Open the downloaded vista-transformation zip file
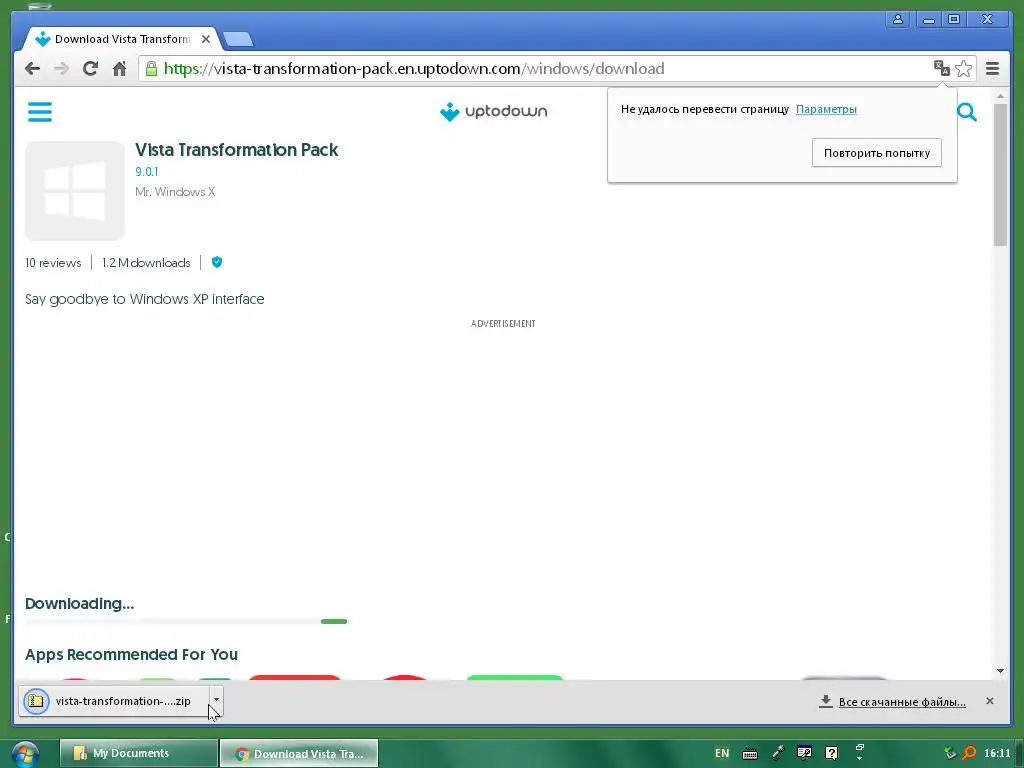This screenshot has height=768, width=1024. tap(114, 701)
